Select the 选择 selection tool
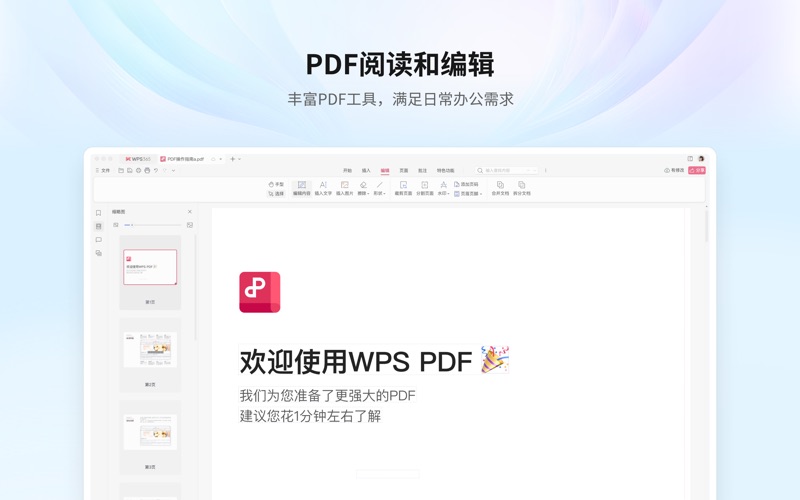The image size is (800, 500). 276,194
